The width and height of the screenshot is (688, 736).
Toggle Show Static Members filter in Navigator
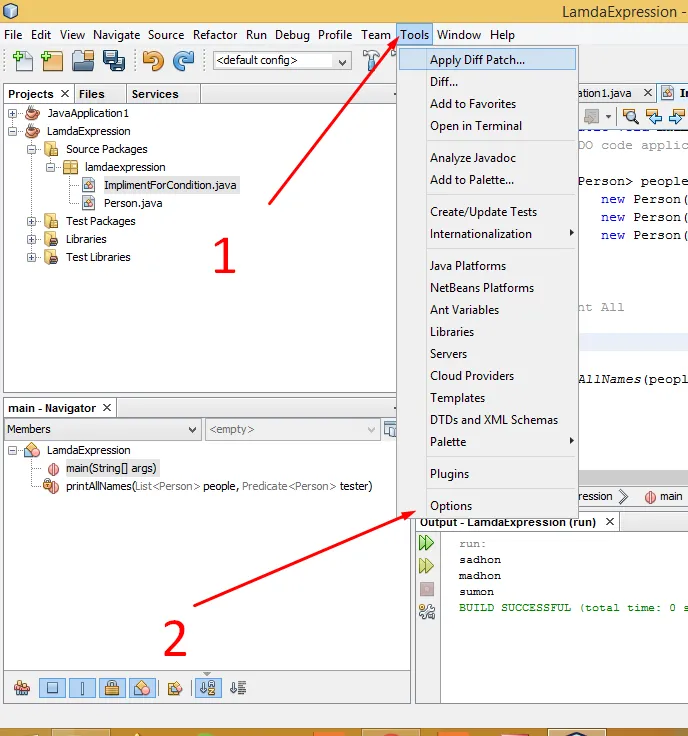(82, 688)
